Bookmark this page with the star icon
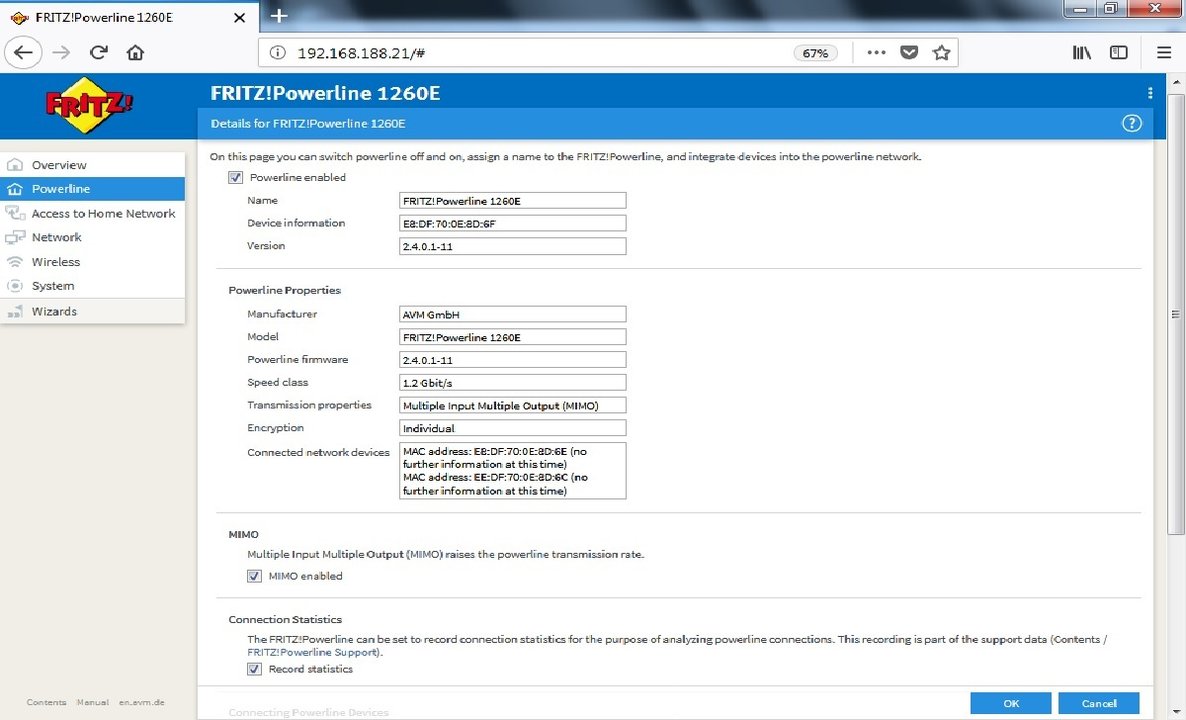The width and height of the screenshot is (1186, 720). tap(941, 52)
